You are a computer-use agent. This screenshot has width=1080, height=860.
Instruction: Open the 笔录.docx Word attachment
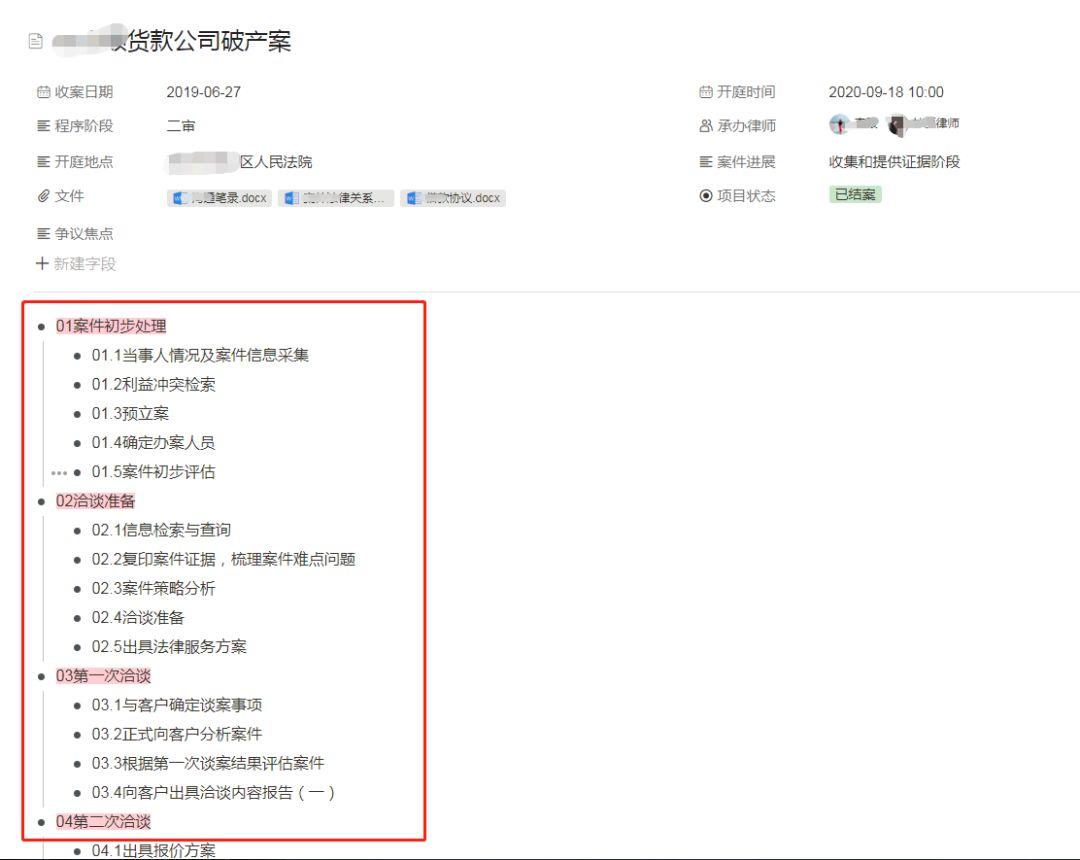point(220,198)
